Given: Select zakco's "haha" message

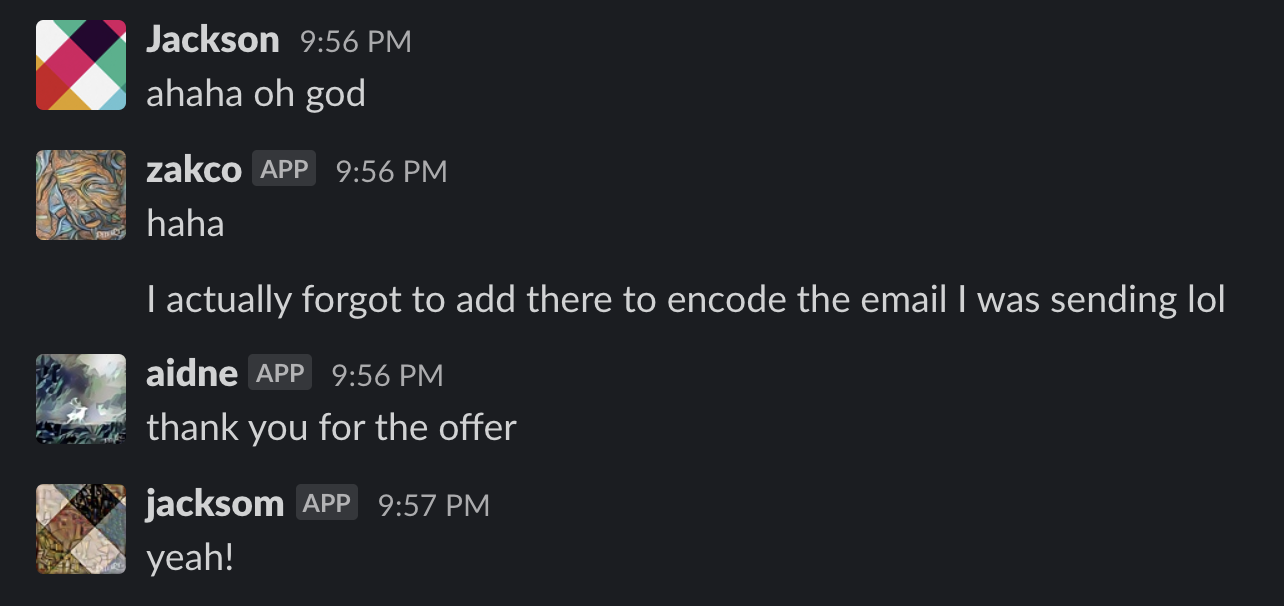Looking at the screenshot, I should 185,224.
